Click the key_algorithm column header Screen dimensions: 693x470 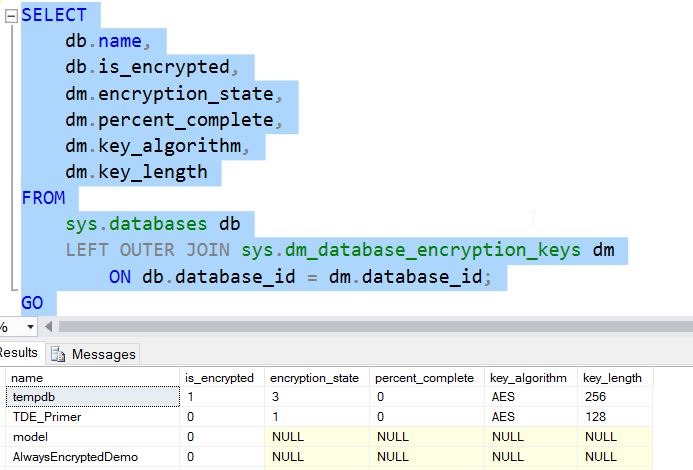[x=528, y=378]
